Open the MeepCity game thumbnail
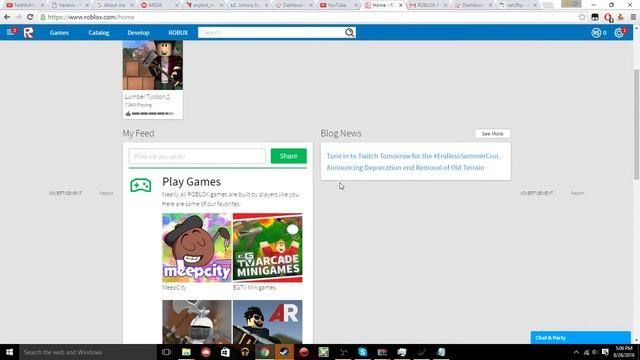640x360 pixels. [197, 248]
